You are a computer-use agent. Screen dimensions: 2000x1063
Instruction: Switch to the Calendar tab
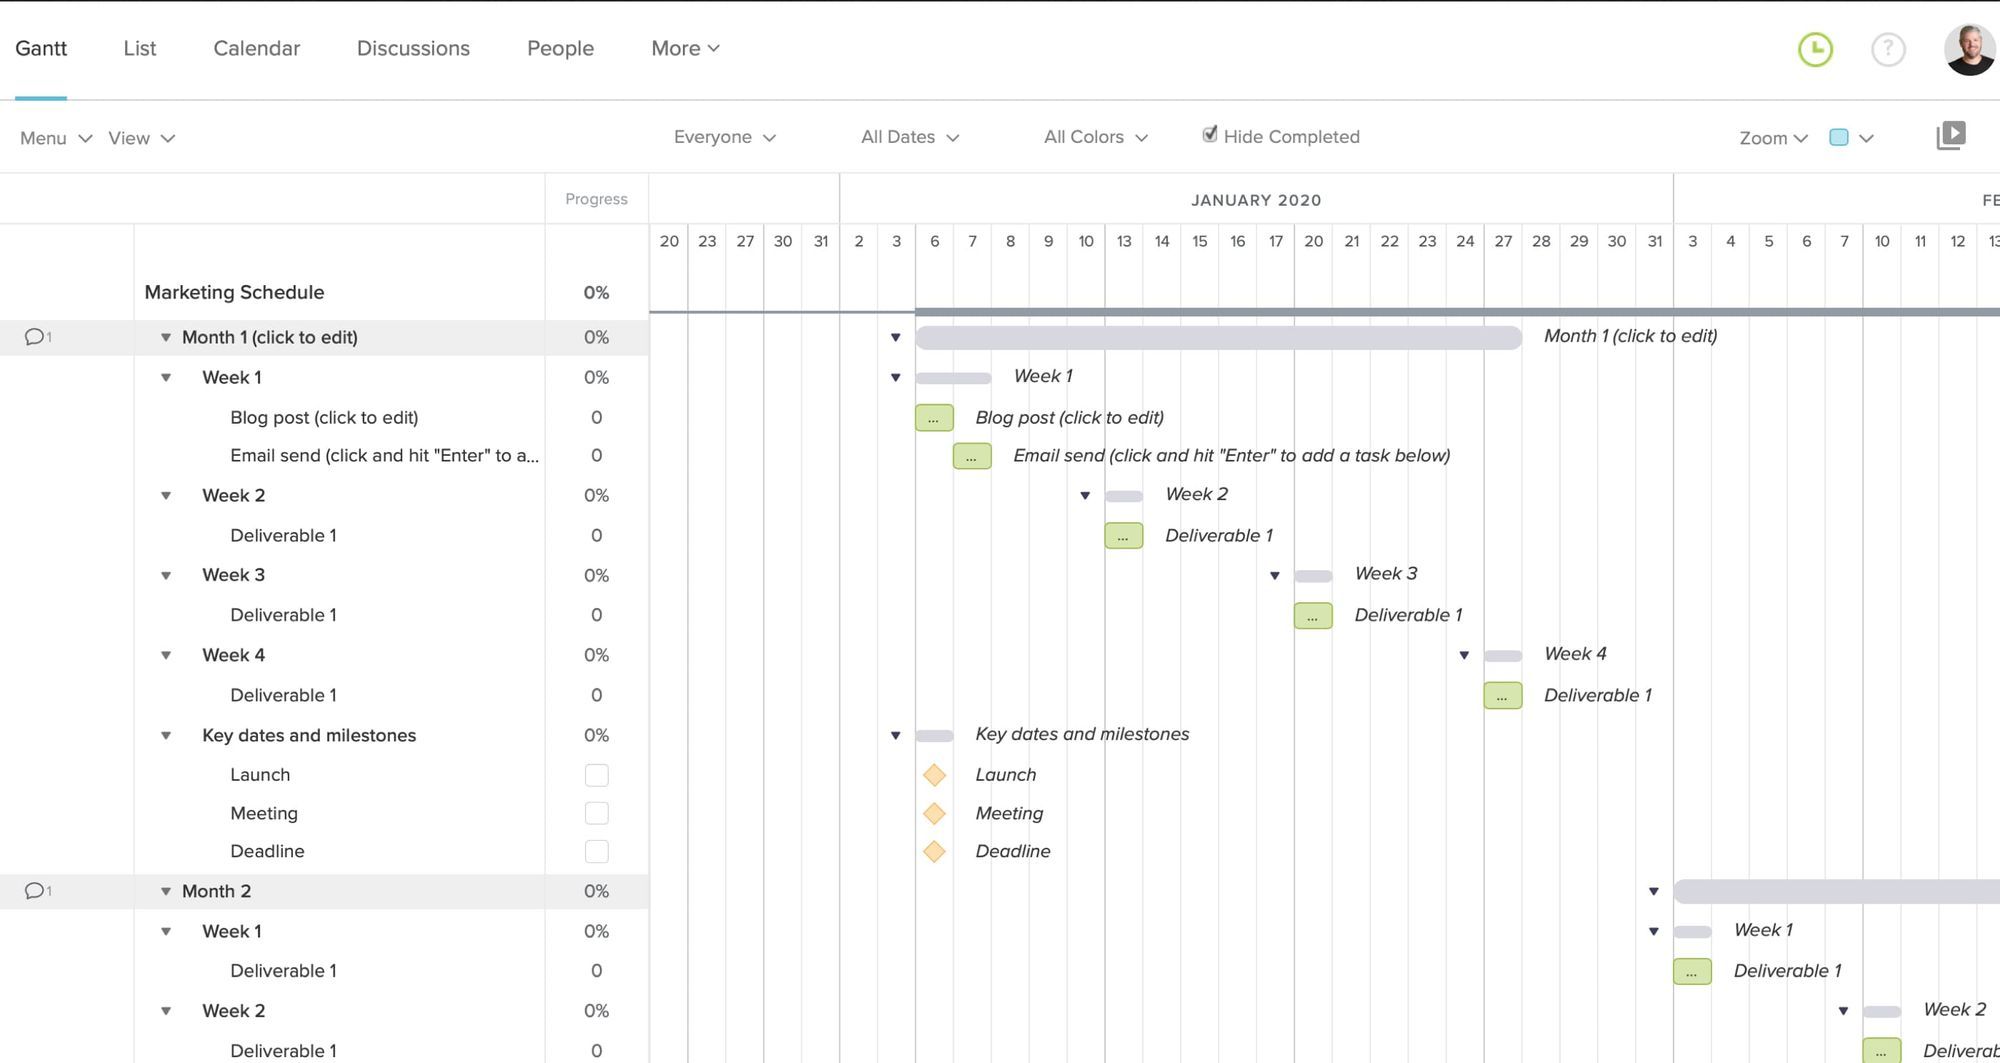[256, 48]
